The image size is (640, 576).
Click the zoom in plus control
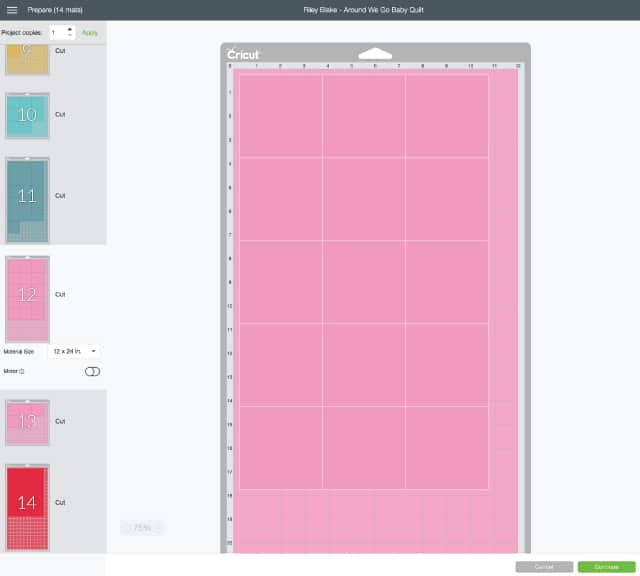point(160,527)
